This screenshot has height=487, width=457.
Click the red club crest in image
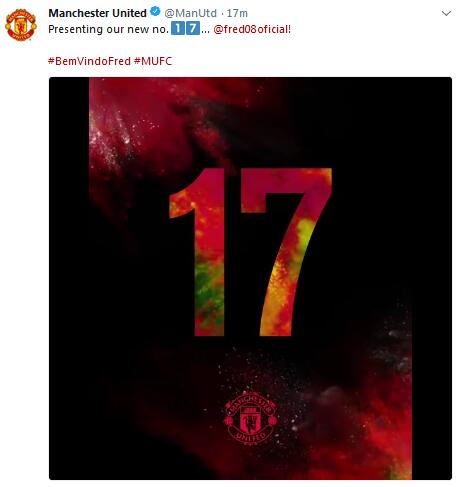[250, 418]
